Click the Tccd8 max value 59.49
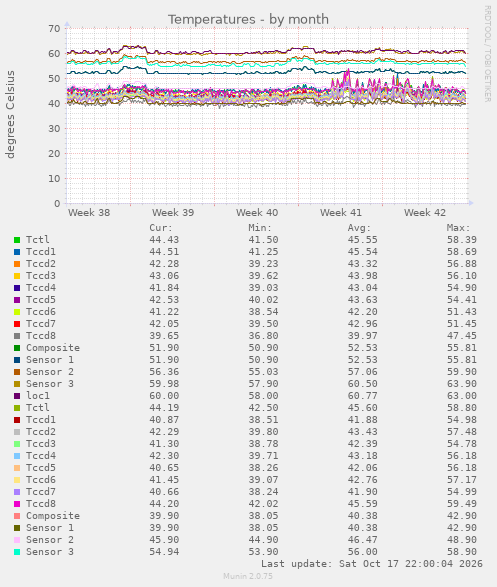This screenshot has width=497, height=587. (462, 504)
